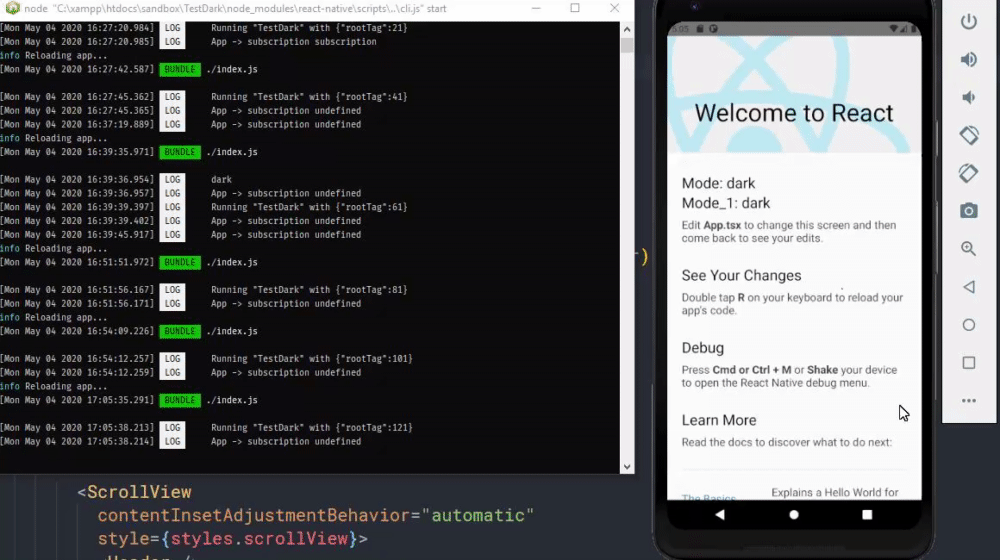This screenshot has width=1000, height=560.
Task: Lower volume with emulator volume down icon
Action: pyautogui.click(x=968, y=97)
